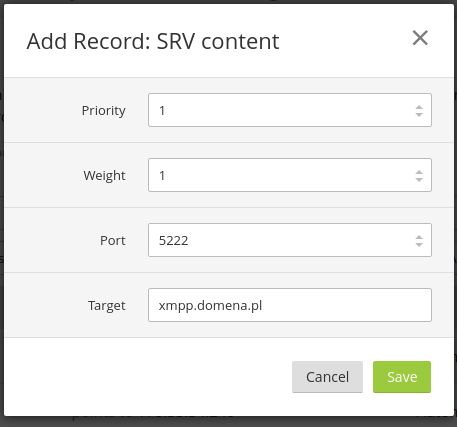The image size is (457, 427).
Task: Click the empty footer area left of Cancel
Action: pyautogui.click(x=147, y=377)
